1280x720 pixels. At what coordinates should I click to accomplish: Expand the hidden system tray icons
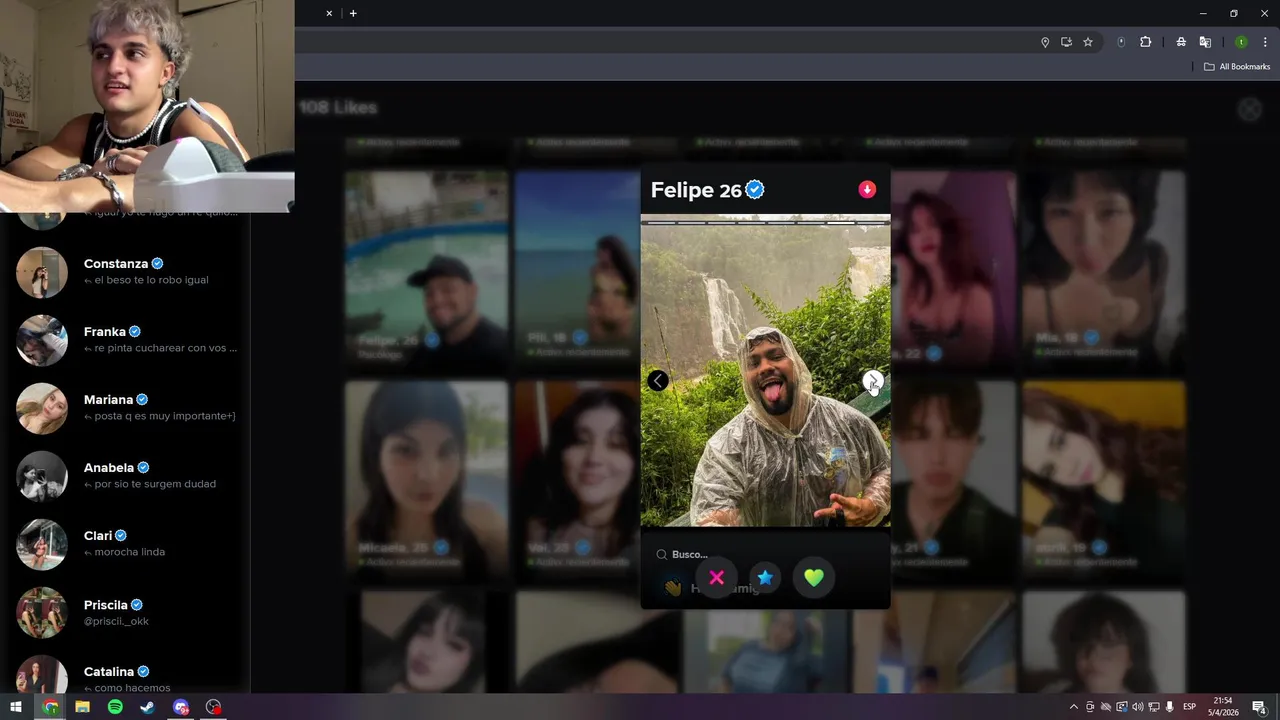coord(1074,707)
